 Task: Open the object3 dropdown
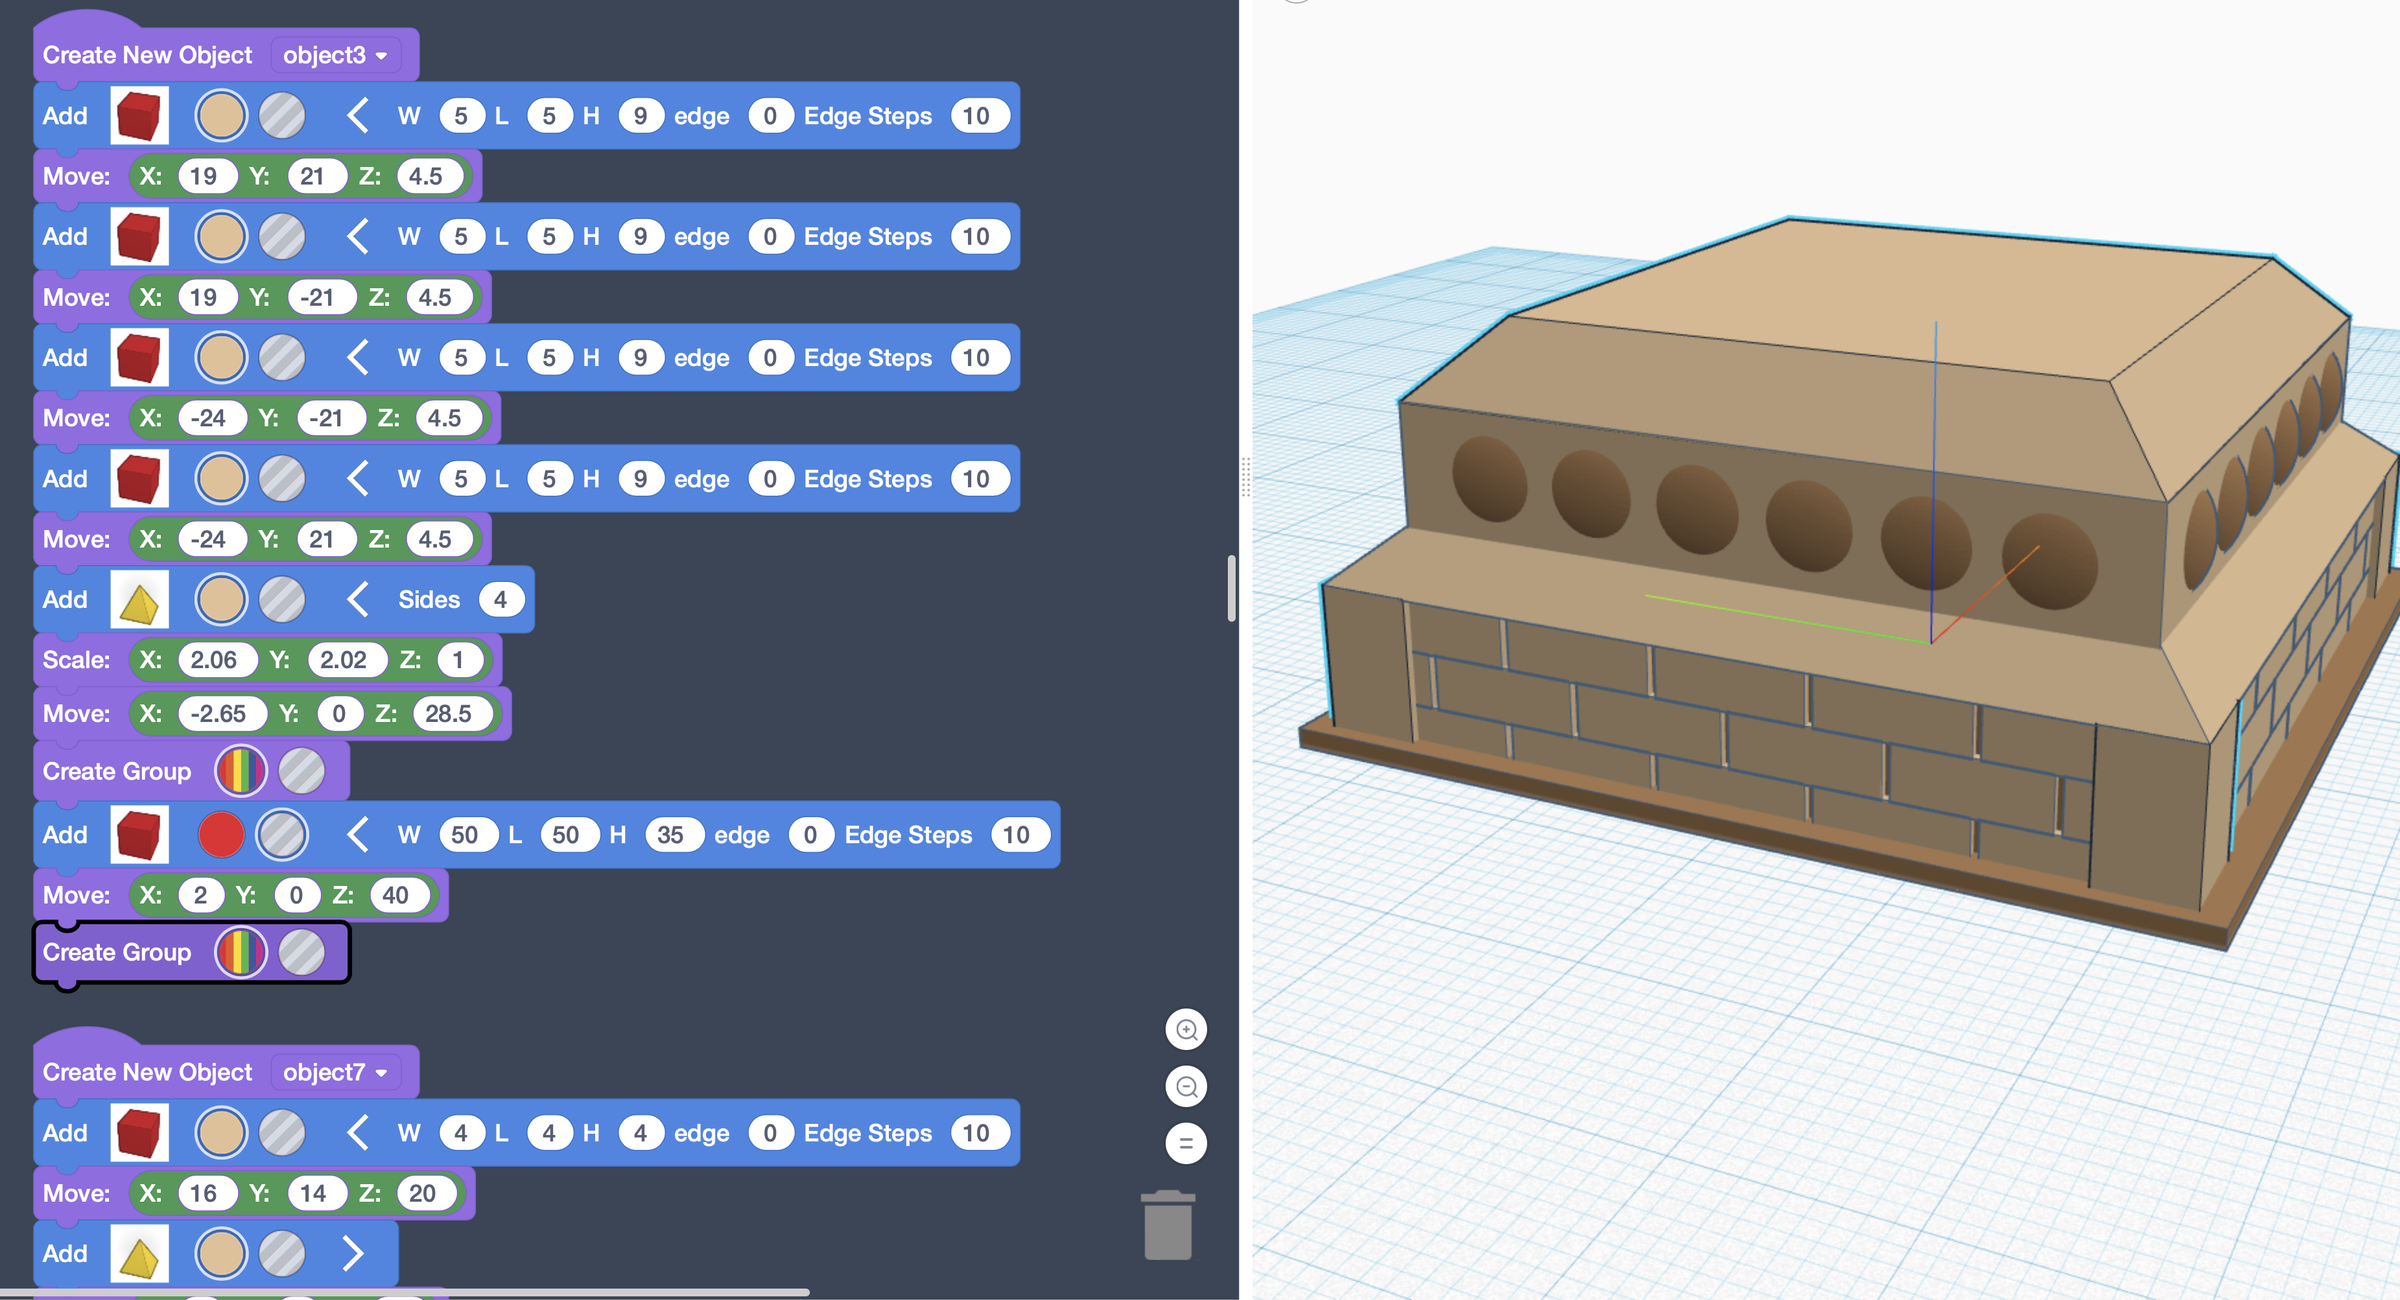tap(333, 55)
